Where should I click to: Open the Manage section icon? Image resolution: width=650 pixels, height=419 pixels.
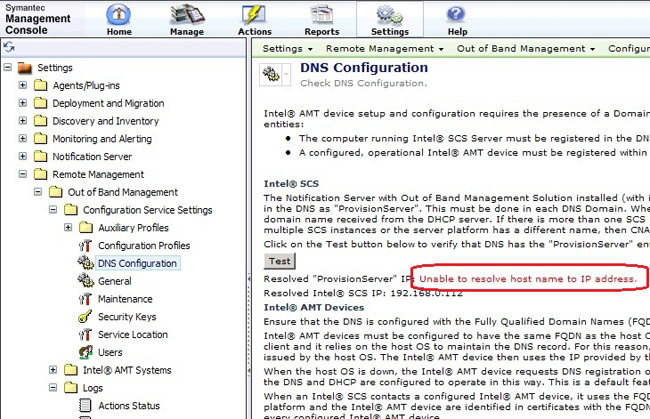coord(187,14)
